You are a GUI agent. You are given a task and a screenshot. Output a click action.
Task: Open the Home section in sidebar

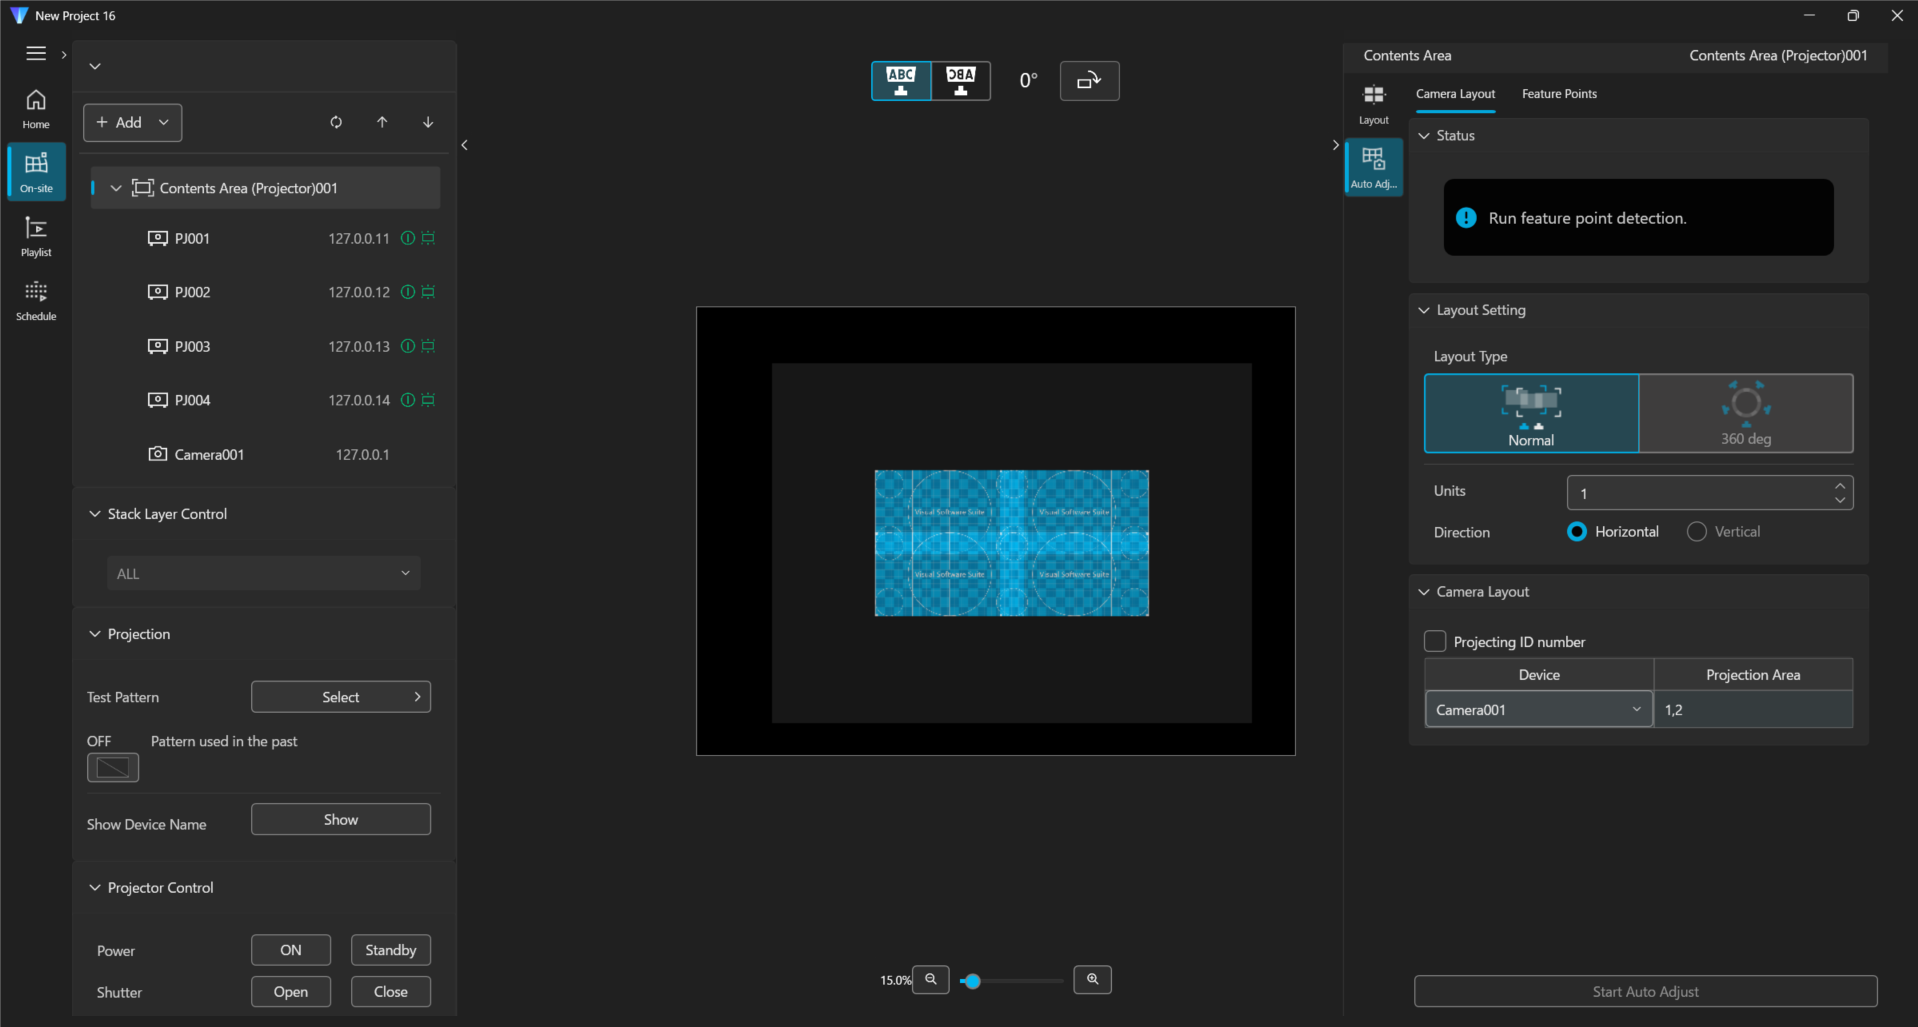click(36, 108)
